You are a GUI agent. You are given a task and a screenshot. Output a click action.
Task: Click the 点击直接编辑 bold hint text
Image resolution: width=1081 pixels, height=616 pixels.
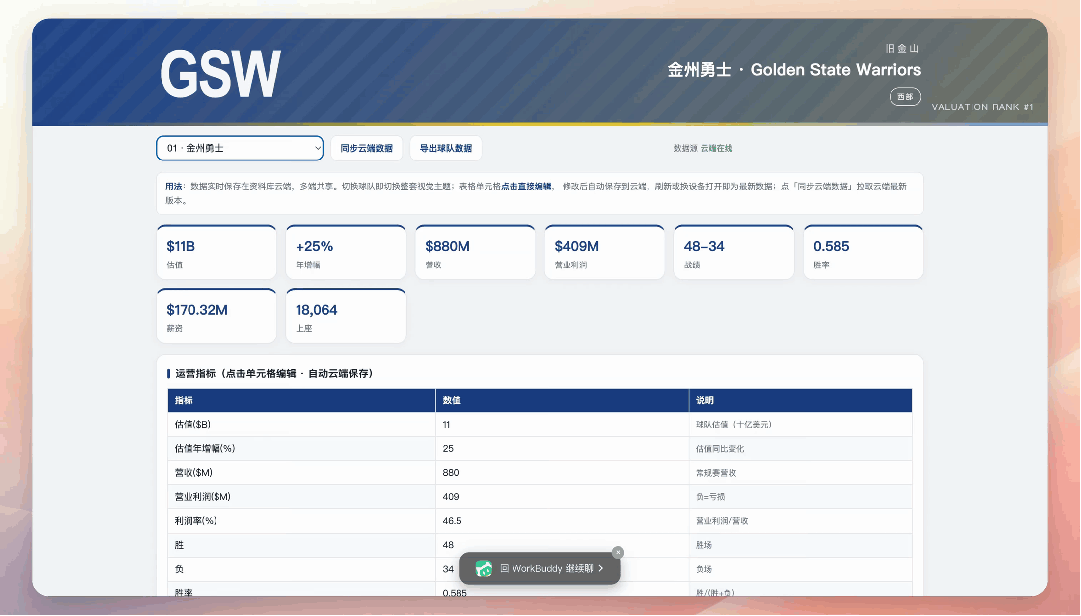coord(526,186)
